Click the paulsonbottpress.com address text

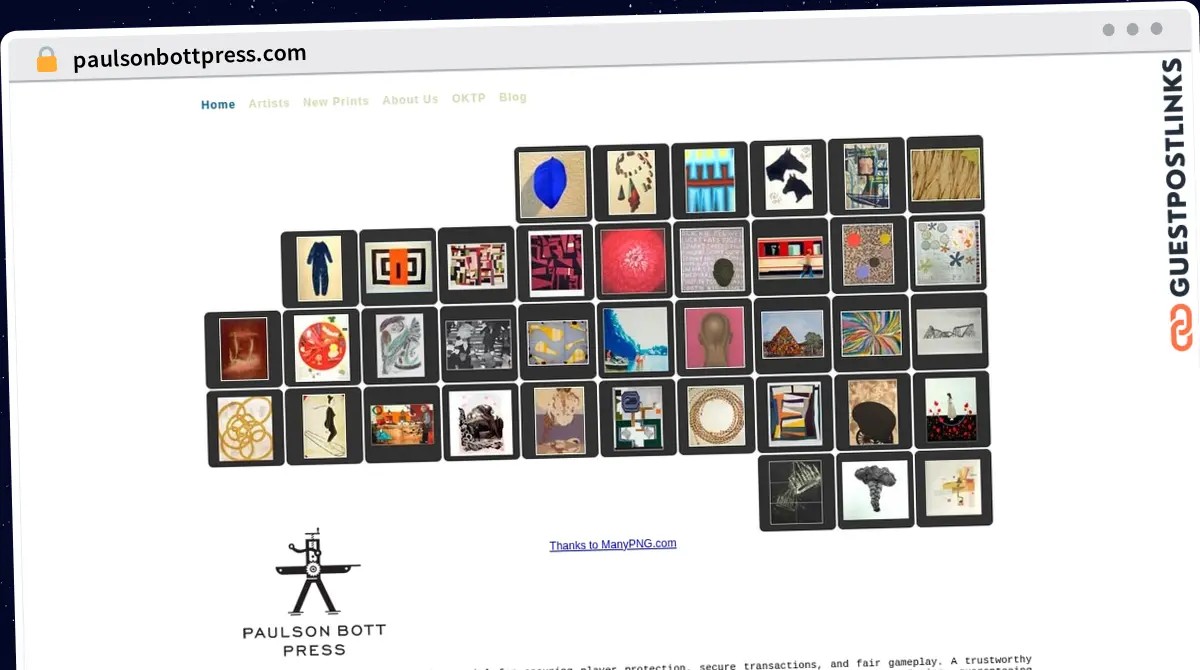pyautogui.click(x=190, y=56)
